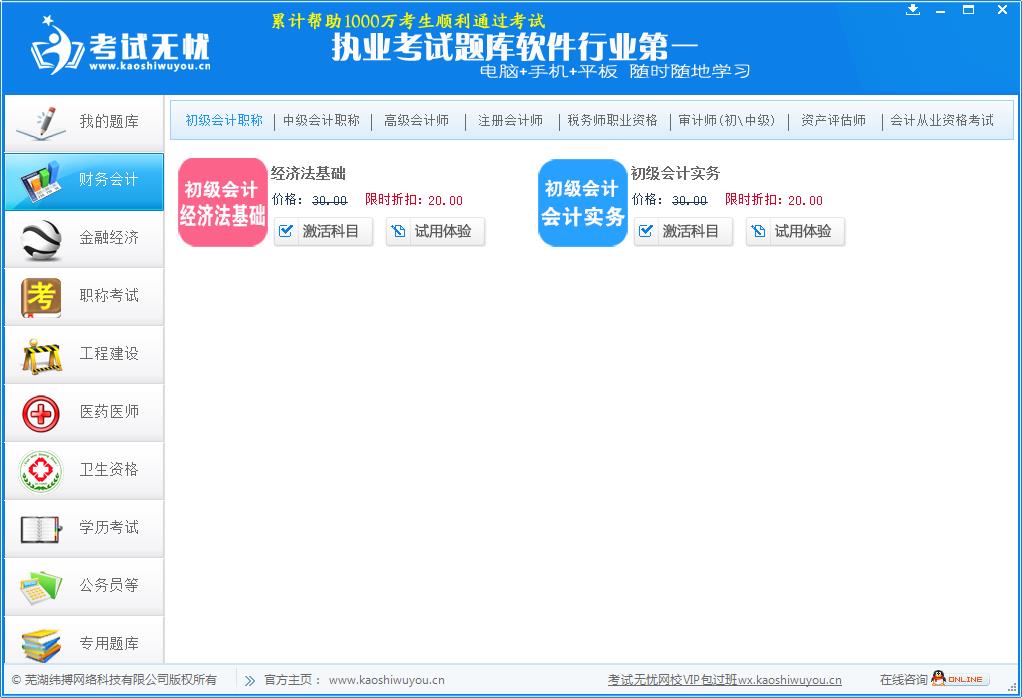Open official site www.kaoshiwuyou.cn link

387,680
